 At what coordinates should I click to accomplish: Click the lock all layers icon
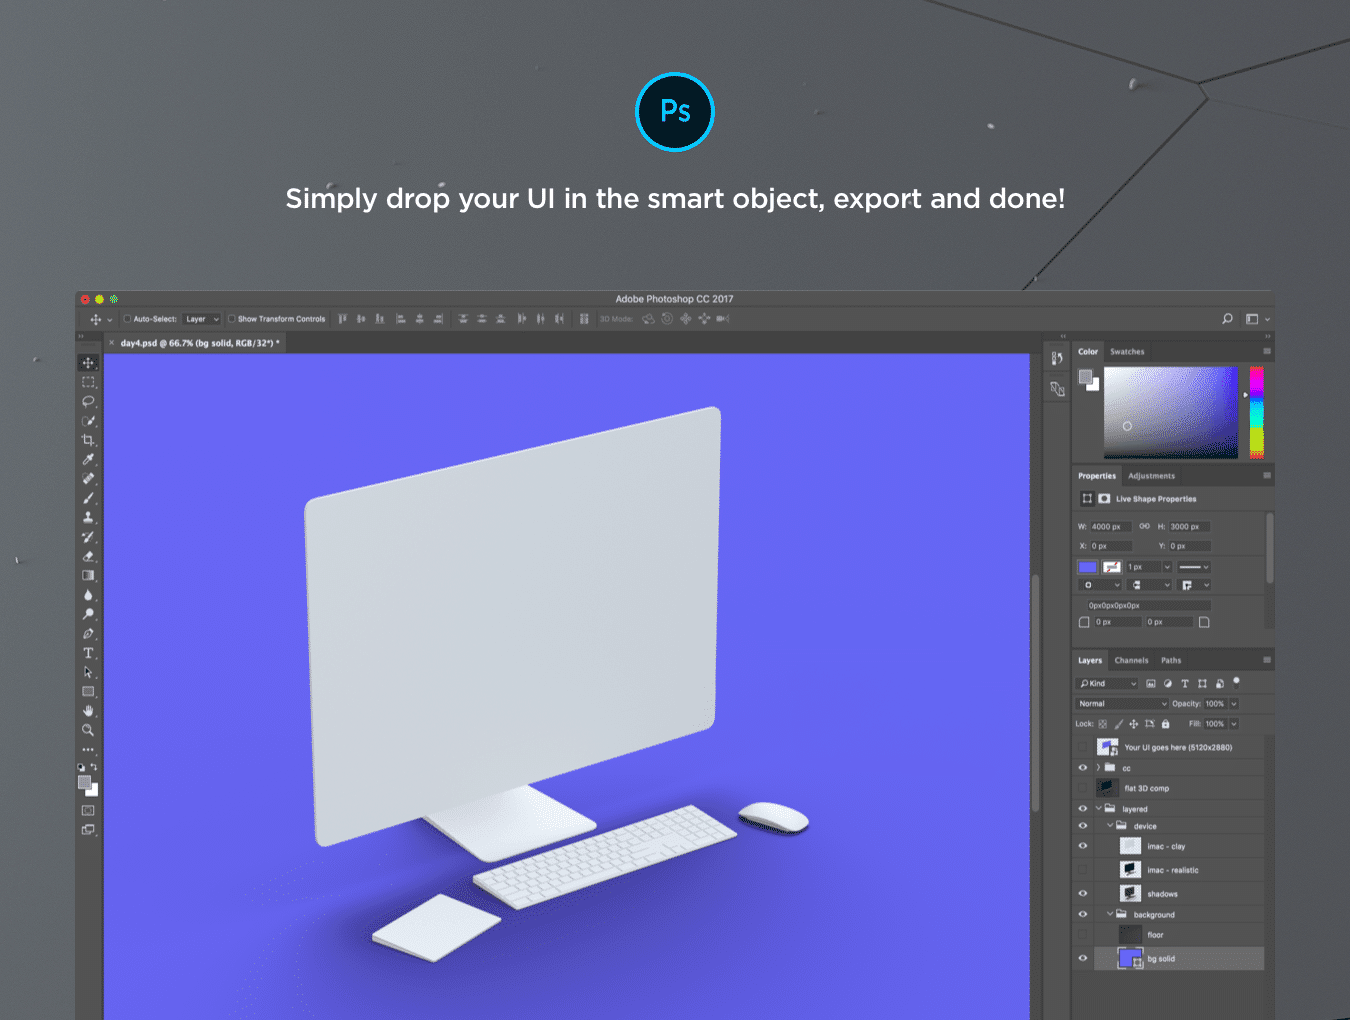tap(1165, 724)
